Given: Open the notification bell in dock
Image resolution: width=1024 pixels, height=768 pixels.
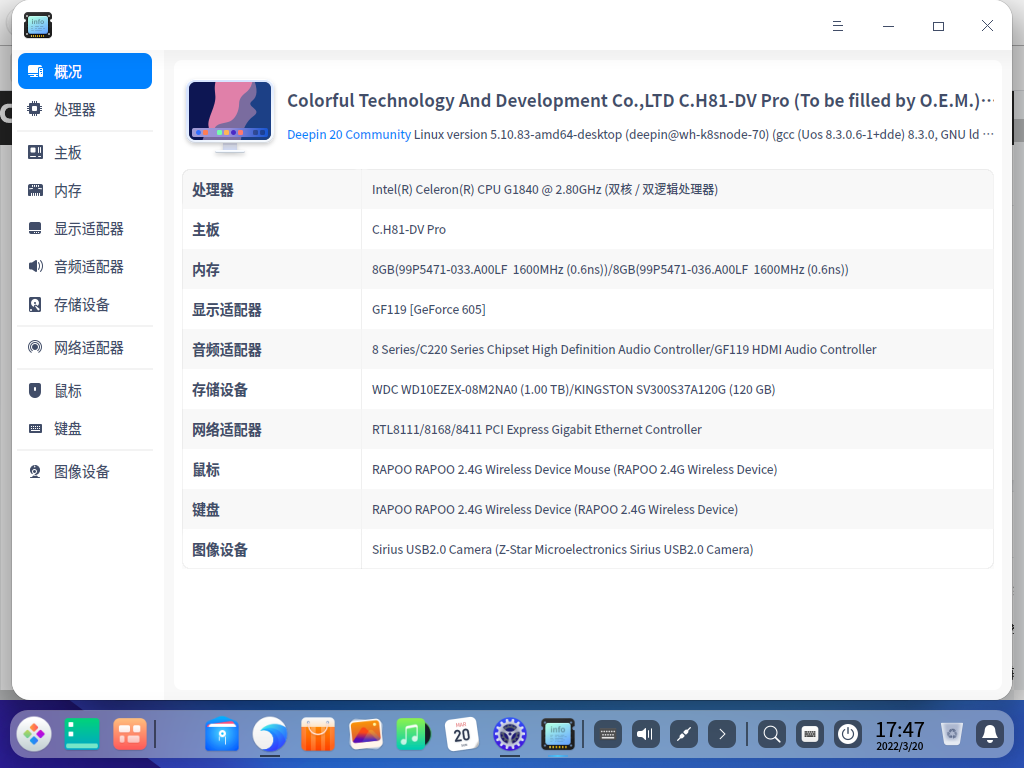Looking at the screenshot, I should coord(990,734).
